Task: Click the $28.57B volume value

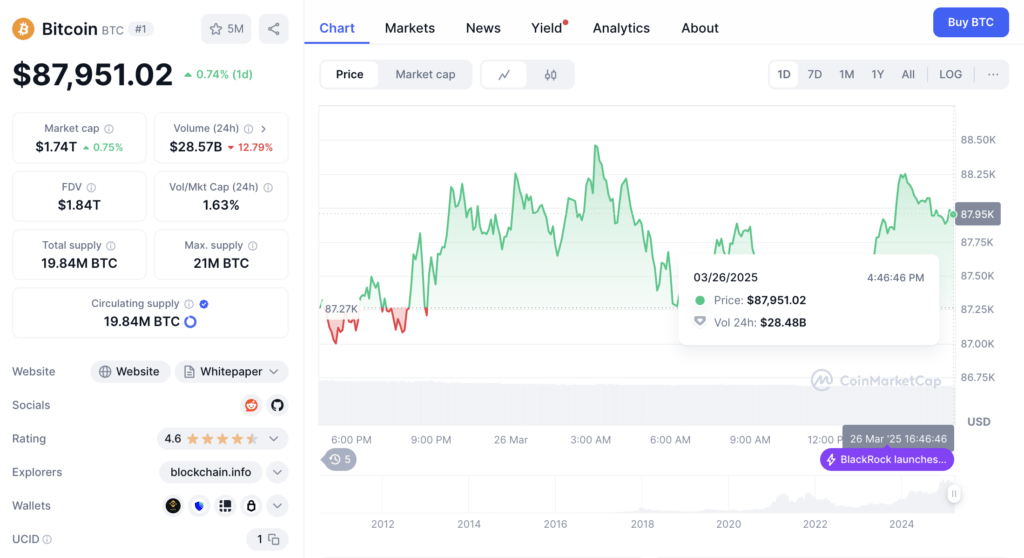Action: coord(196,147)
